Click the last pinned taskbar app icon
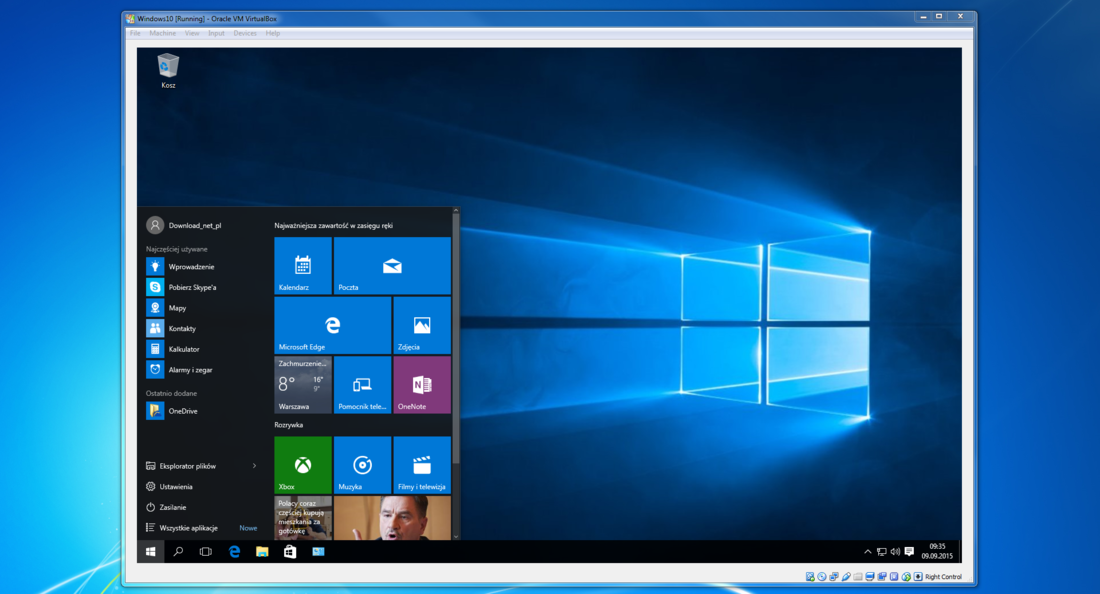The image size is (1100, 594). click(x=318, y=552)
